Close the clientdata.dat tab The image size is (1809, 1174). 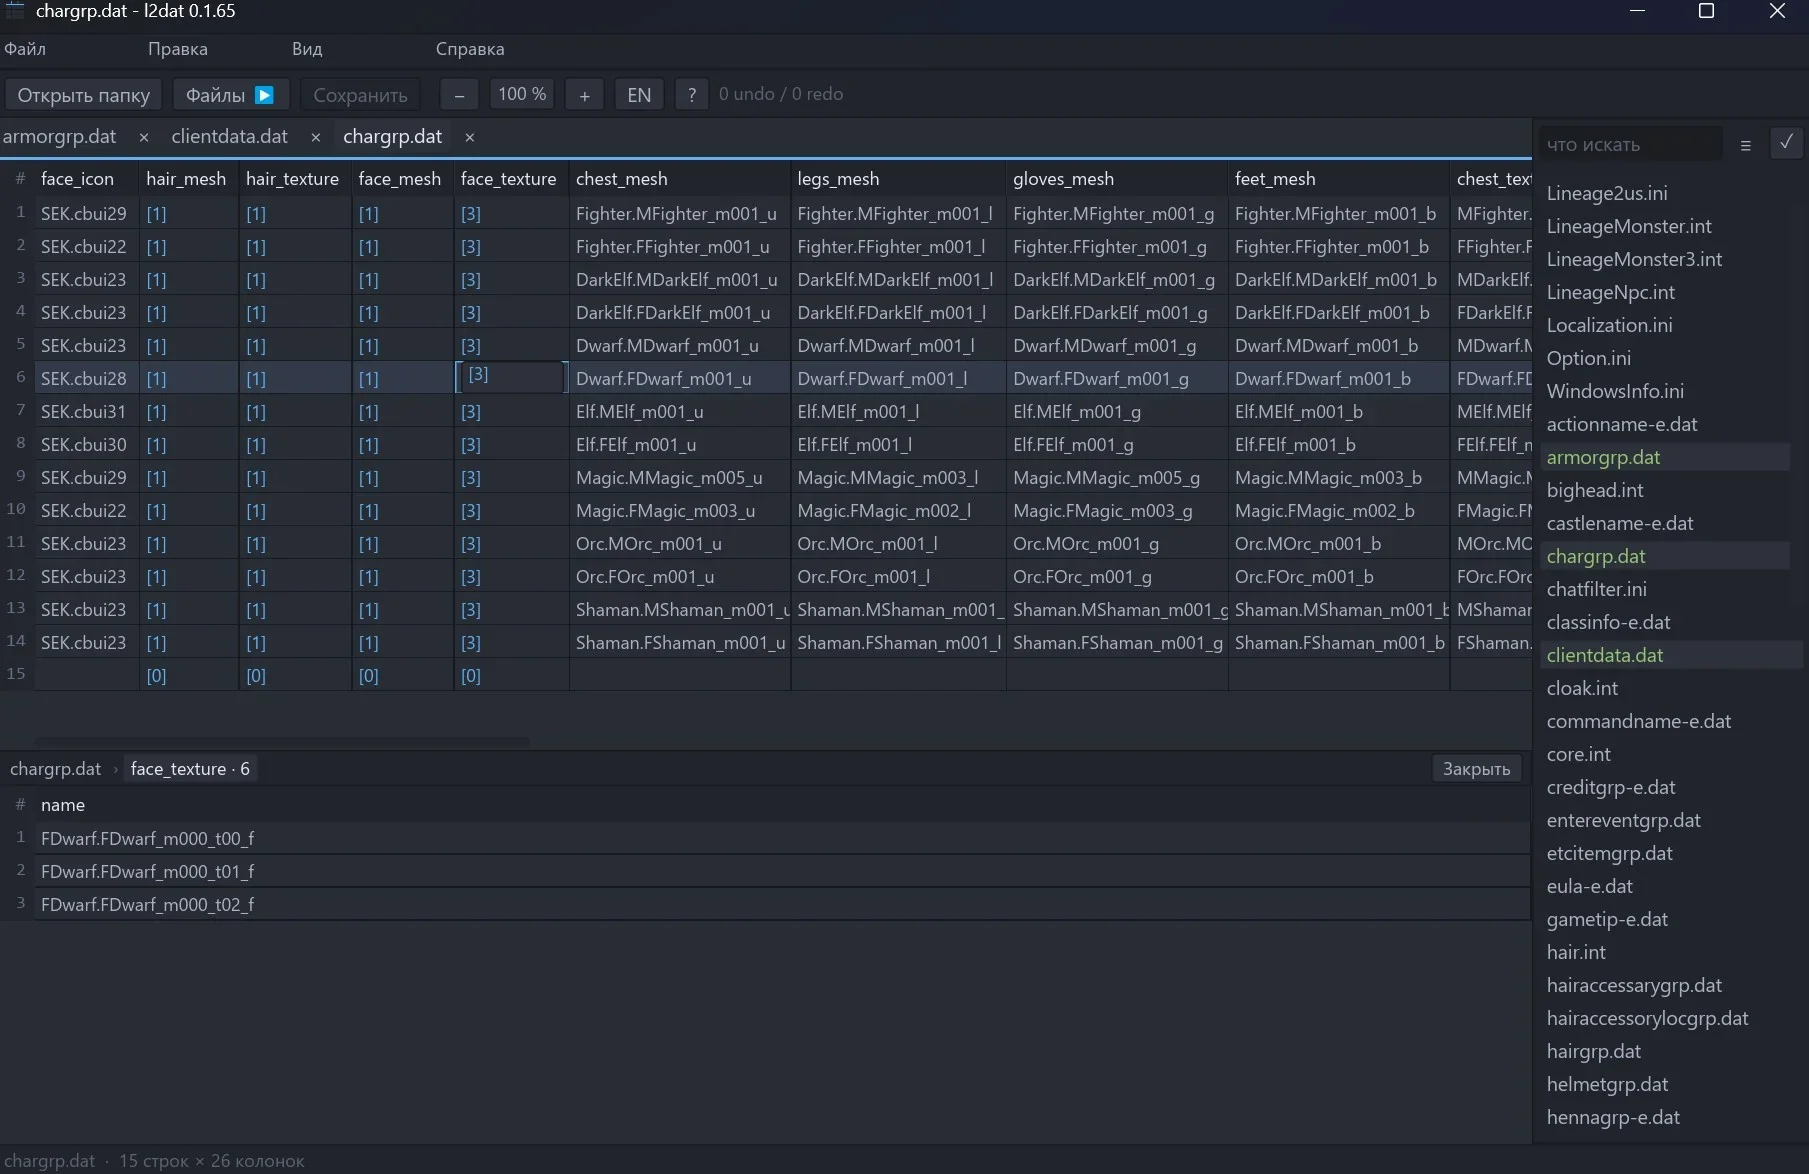(316, 137)
